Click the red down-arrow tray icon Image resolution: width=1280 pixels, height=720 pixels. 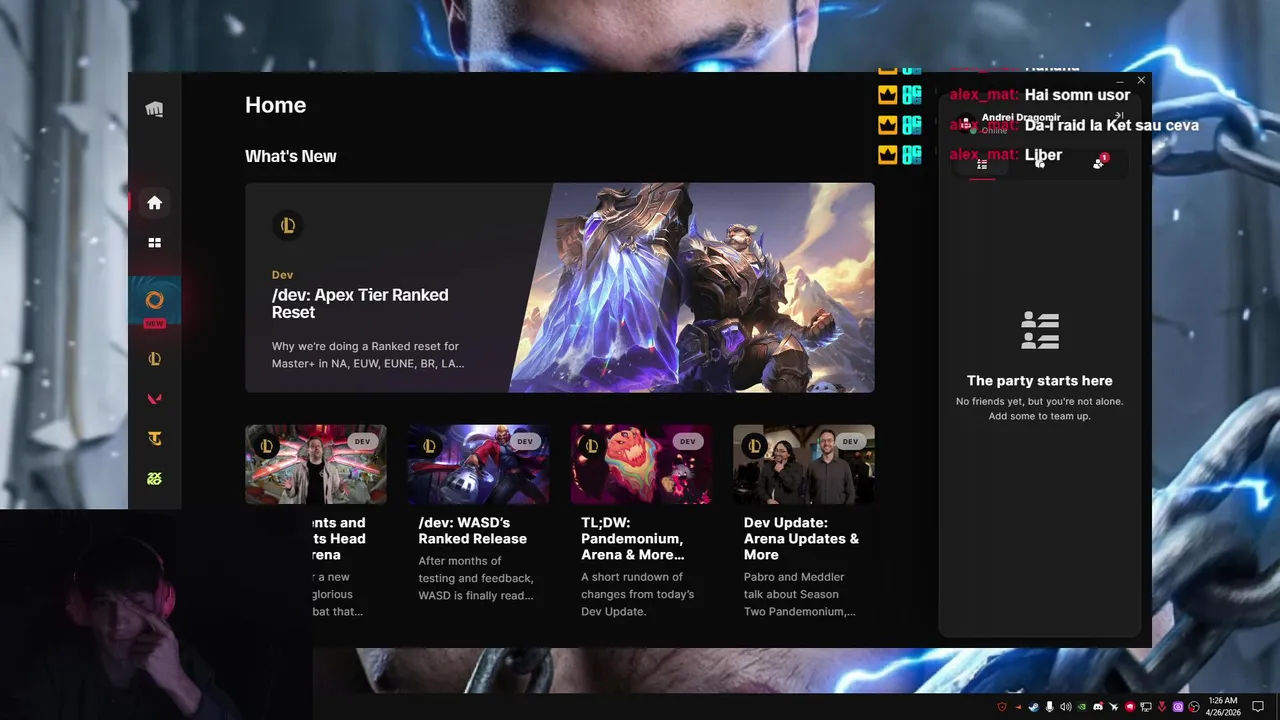coord(1162,707)
